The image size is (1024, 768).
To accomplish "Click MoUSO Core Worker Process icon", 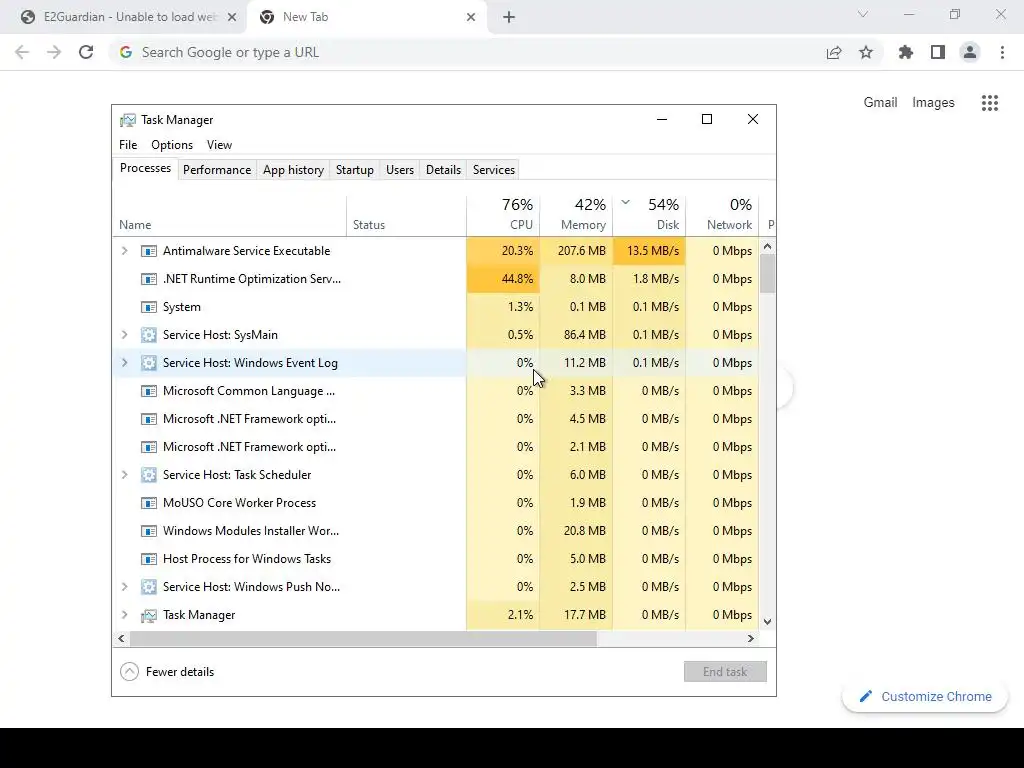I will (x=149, y=503).
